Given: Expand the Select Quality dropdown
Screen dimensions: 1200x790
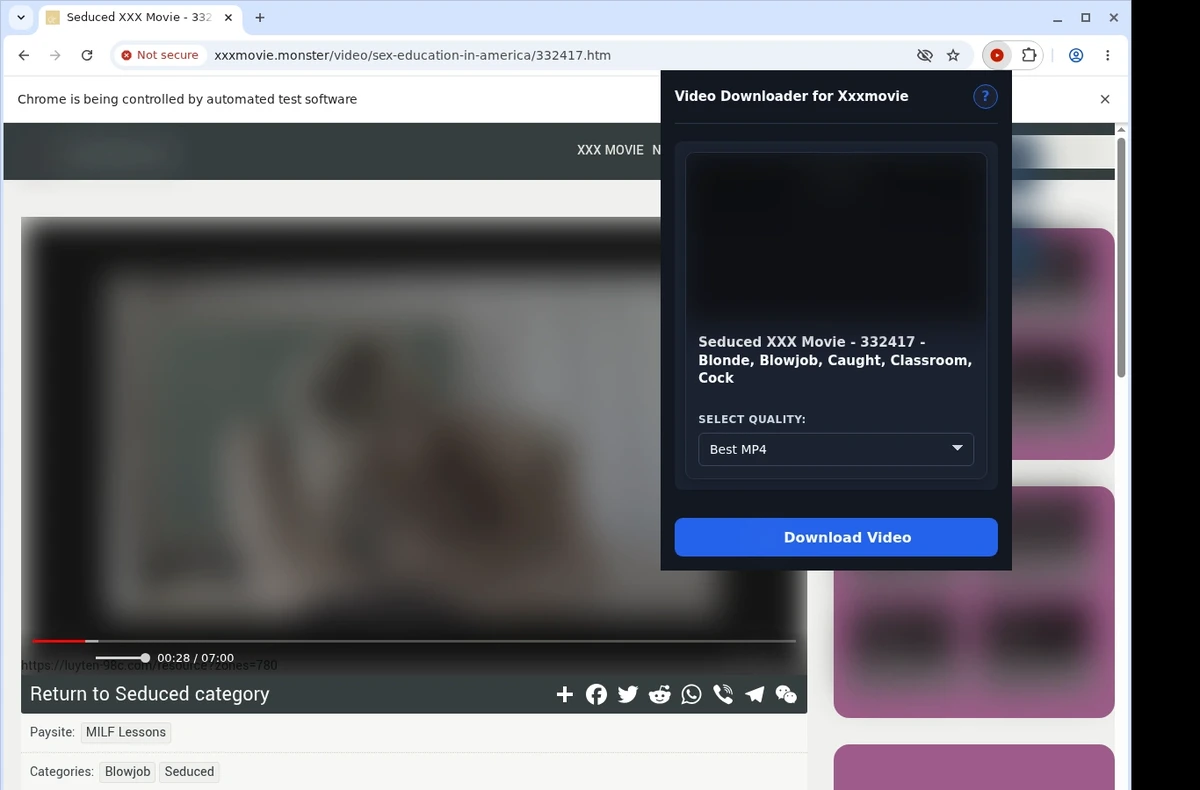Looking at the screenshot, I should tap(836, 449).
